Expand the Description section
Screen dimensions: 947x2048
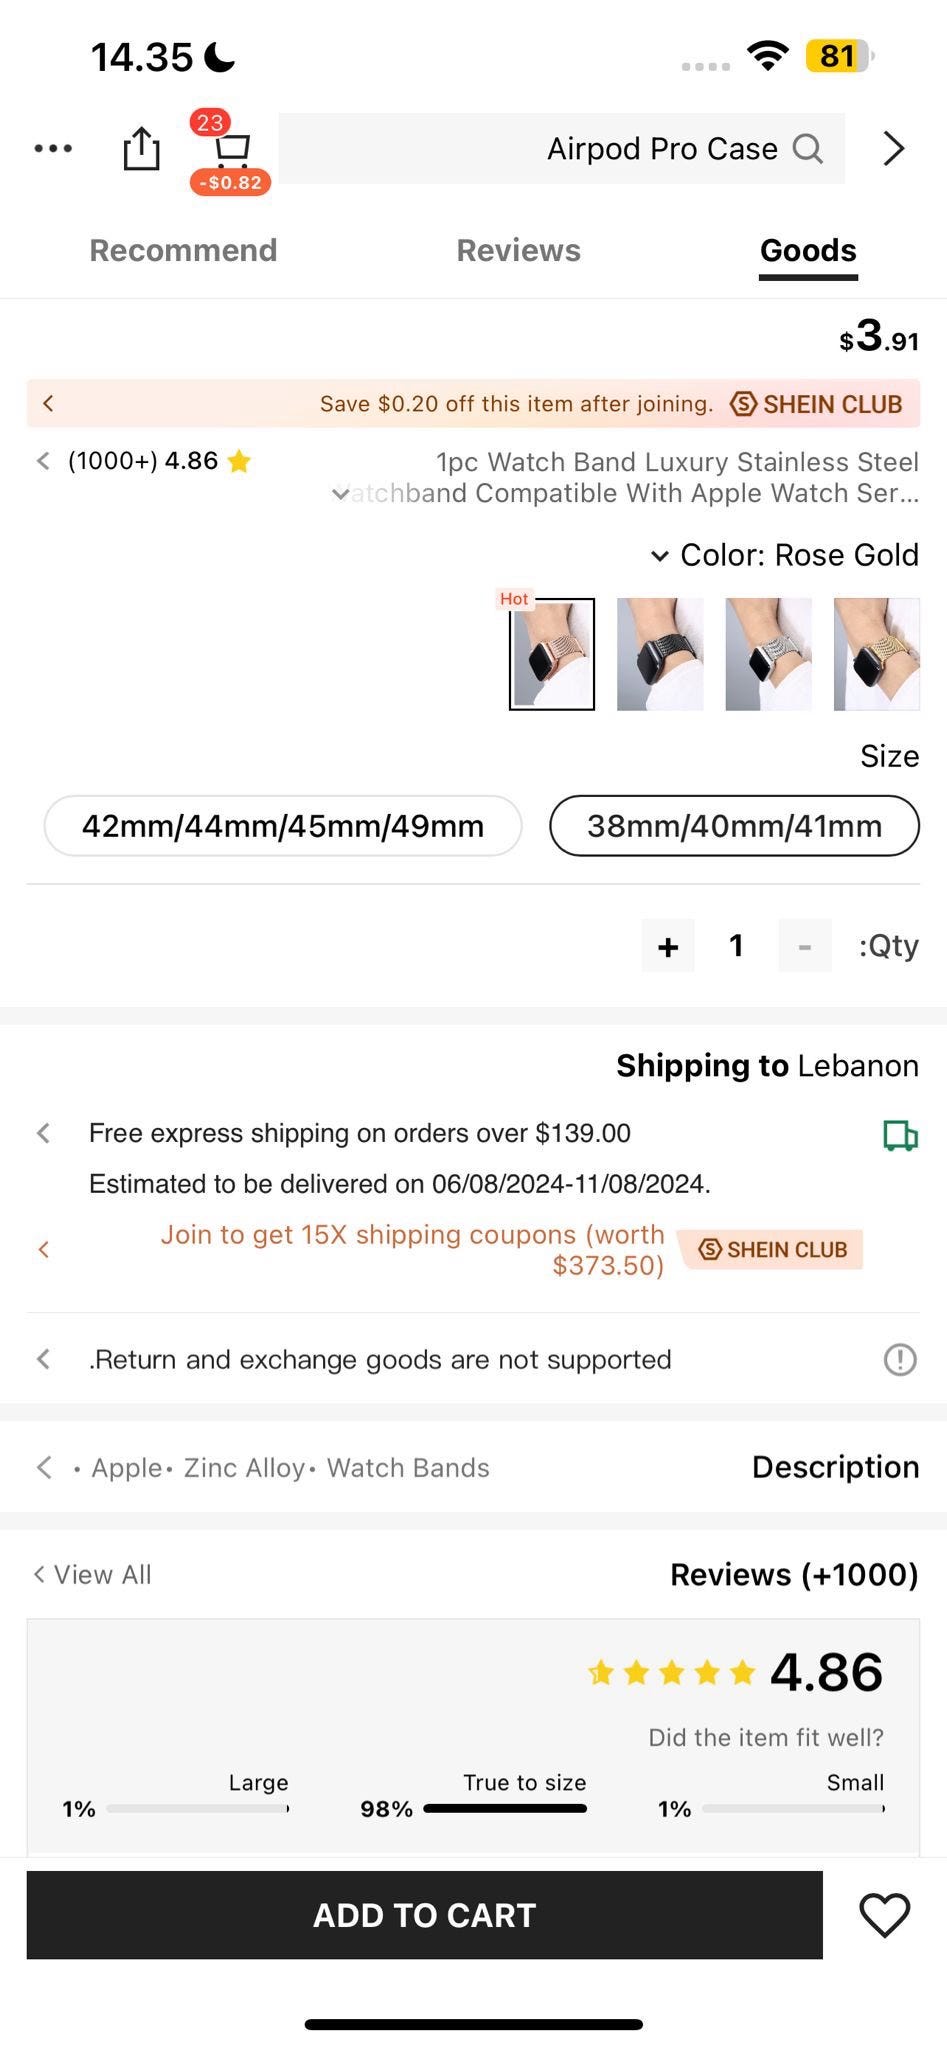[44, 1467]
